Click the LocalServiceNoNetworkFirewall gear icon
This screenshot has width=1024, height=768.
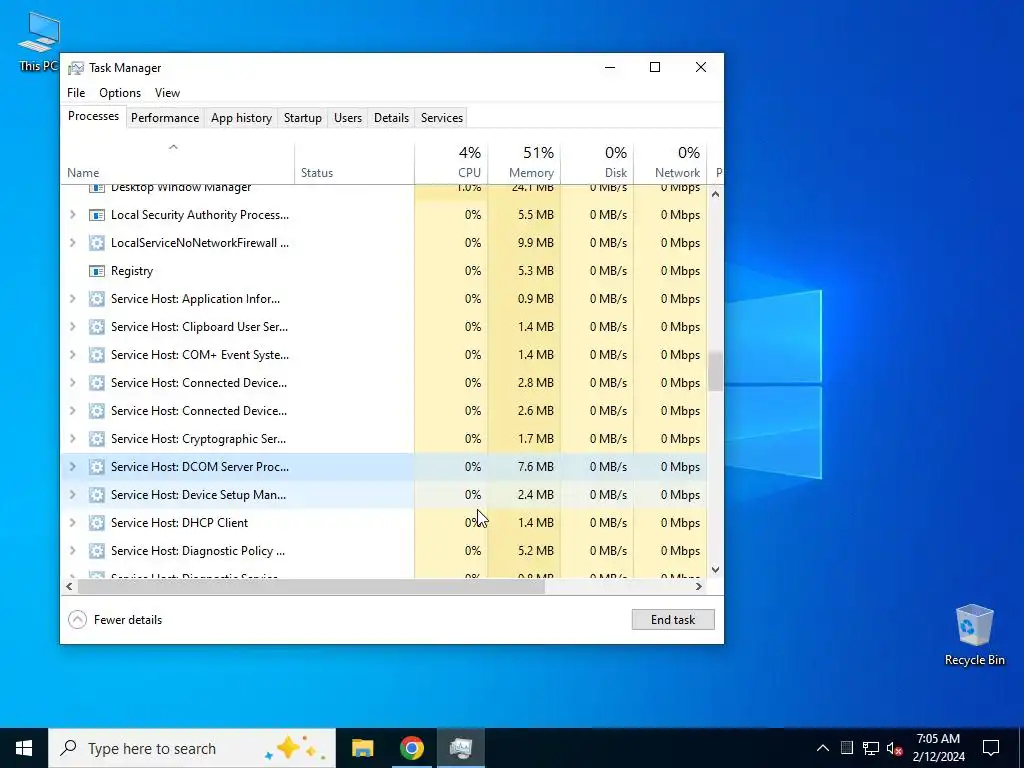[97, 243]
